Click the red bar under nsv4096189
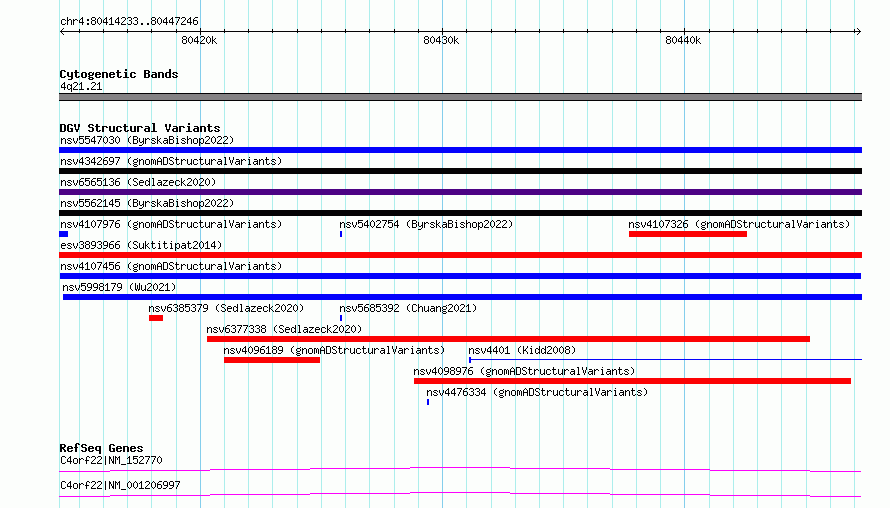 [272, 360]
